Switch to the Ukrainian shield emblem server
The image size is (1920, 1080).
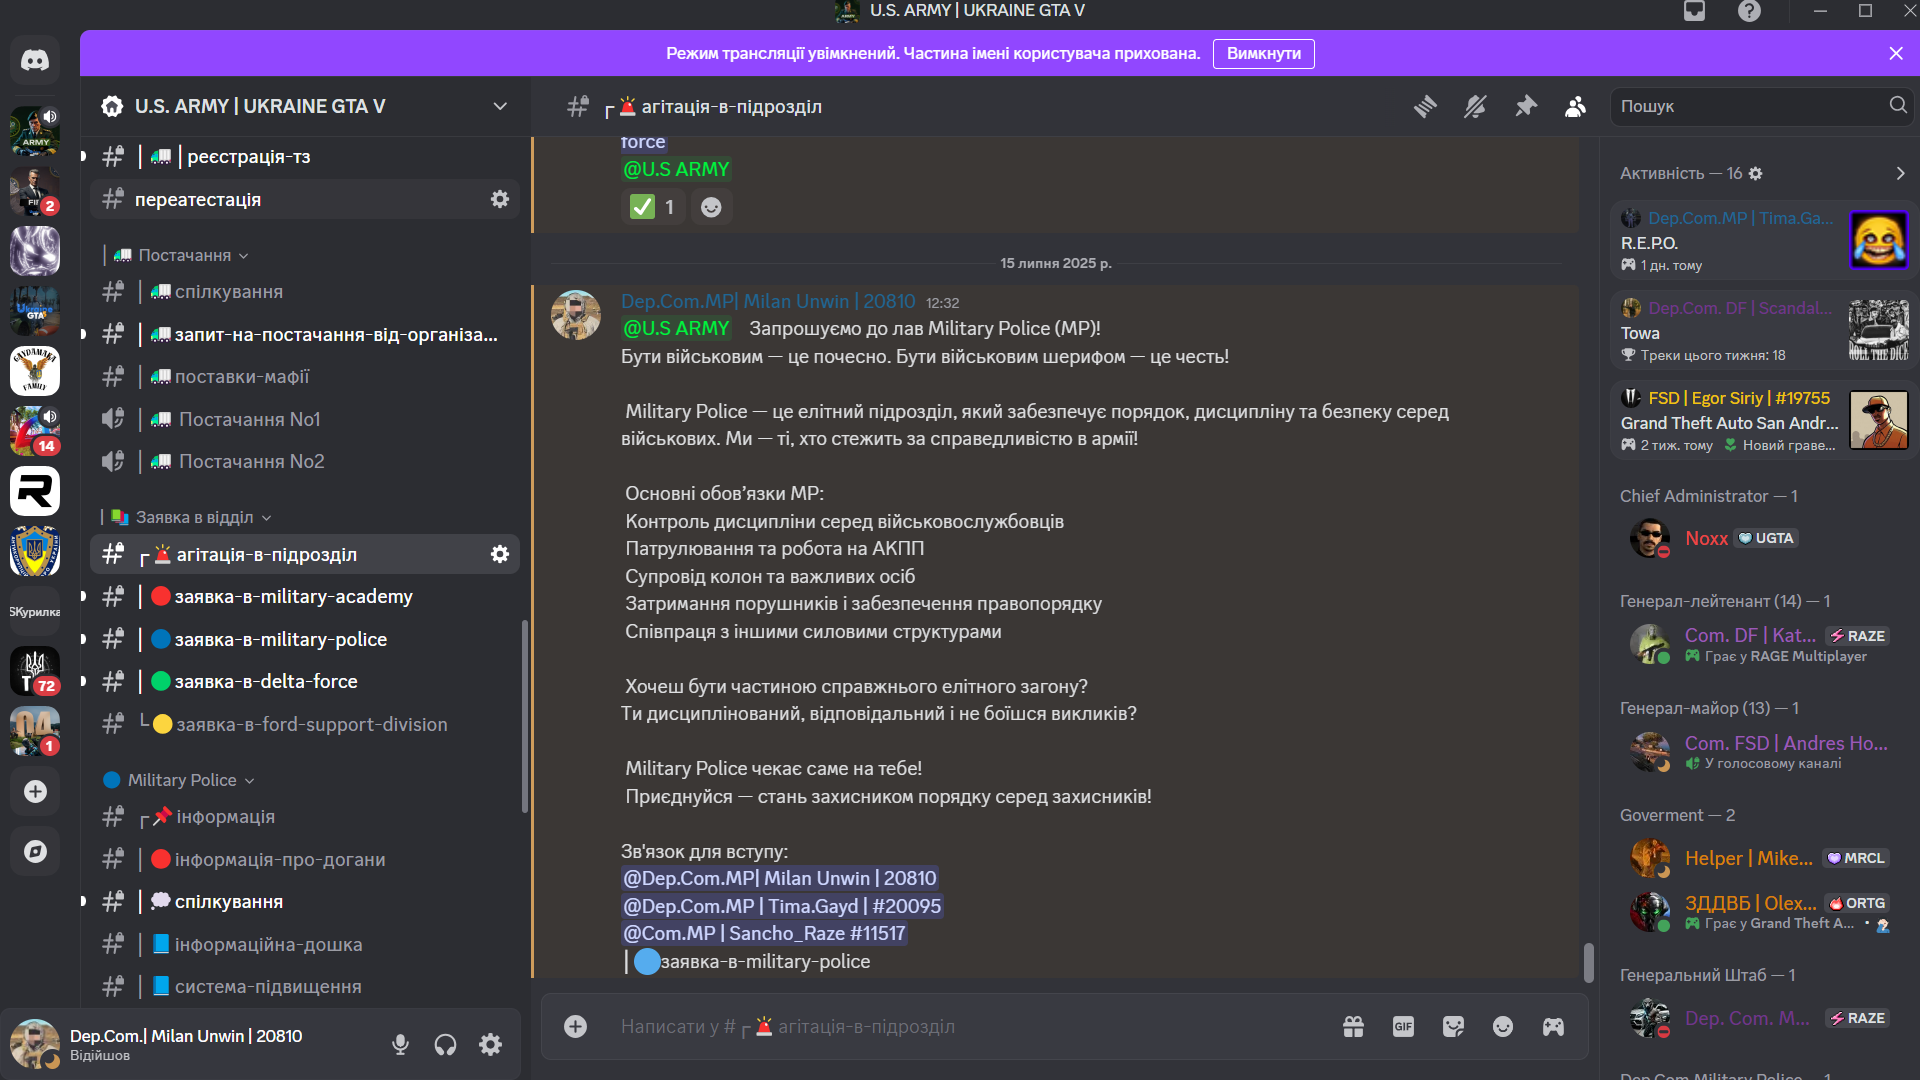tap(35, 551)
